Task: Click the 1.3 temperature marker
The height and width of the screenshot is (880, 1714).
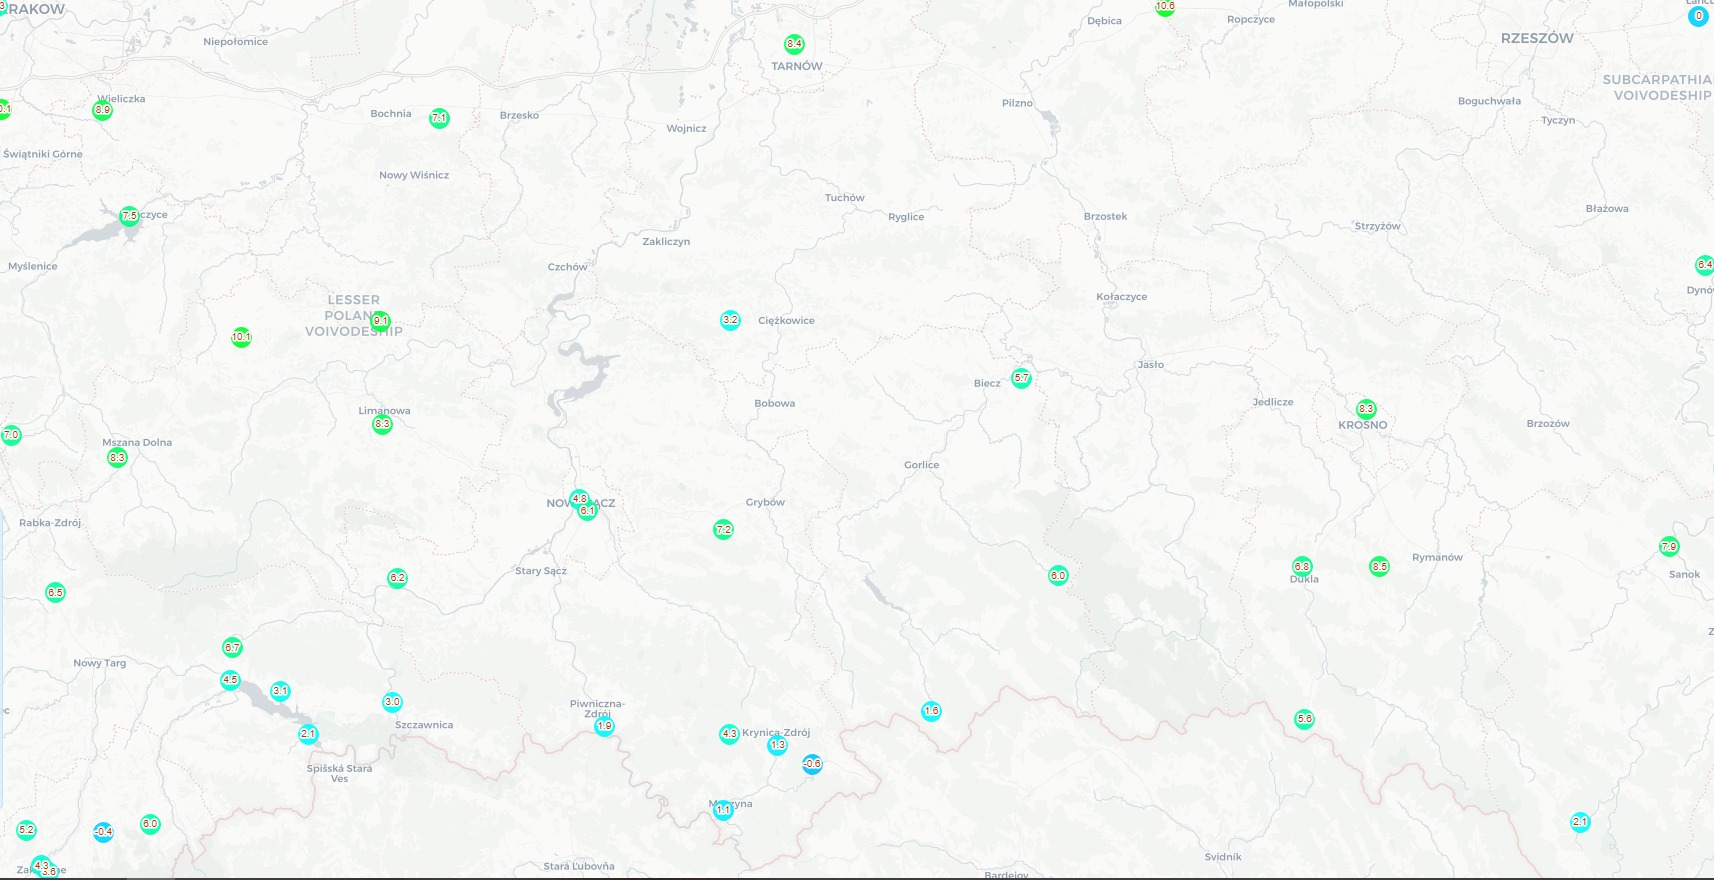Action: point(777,745)
